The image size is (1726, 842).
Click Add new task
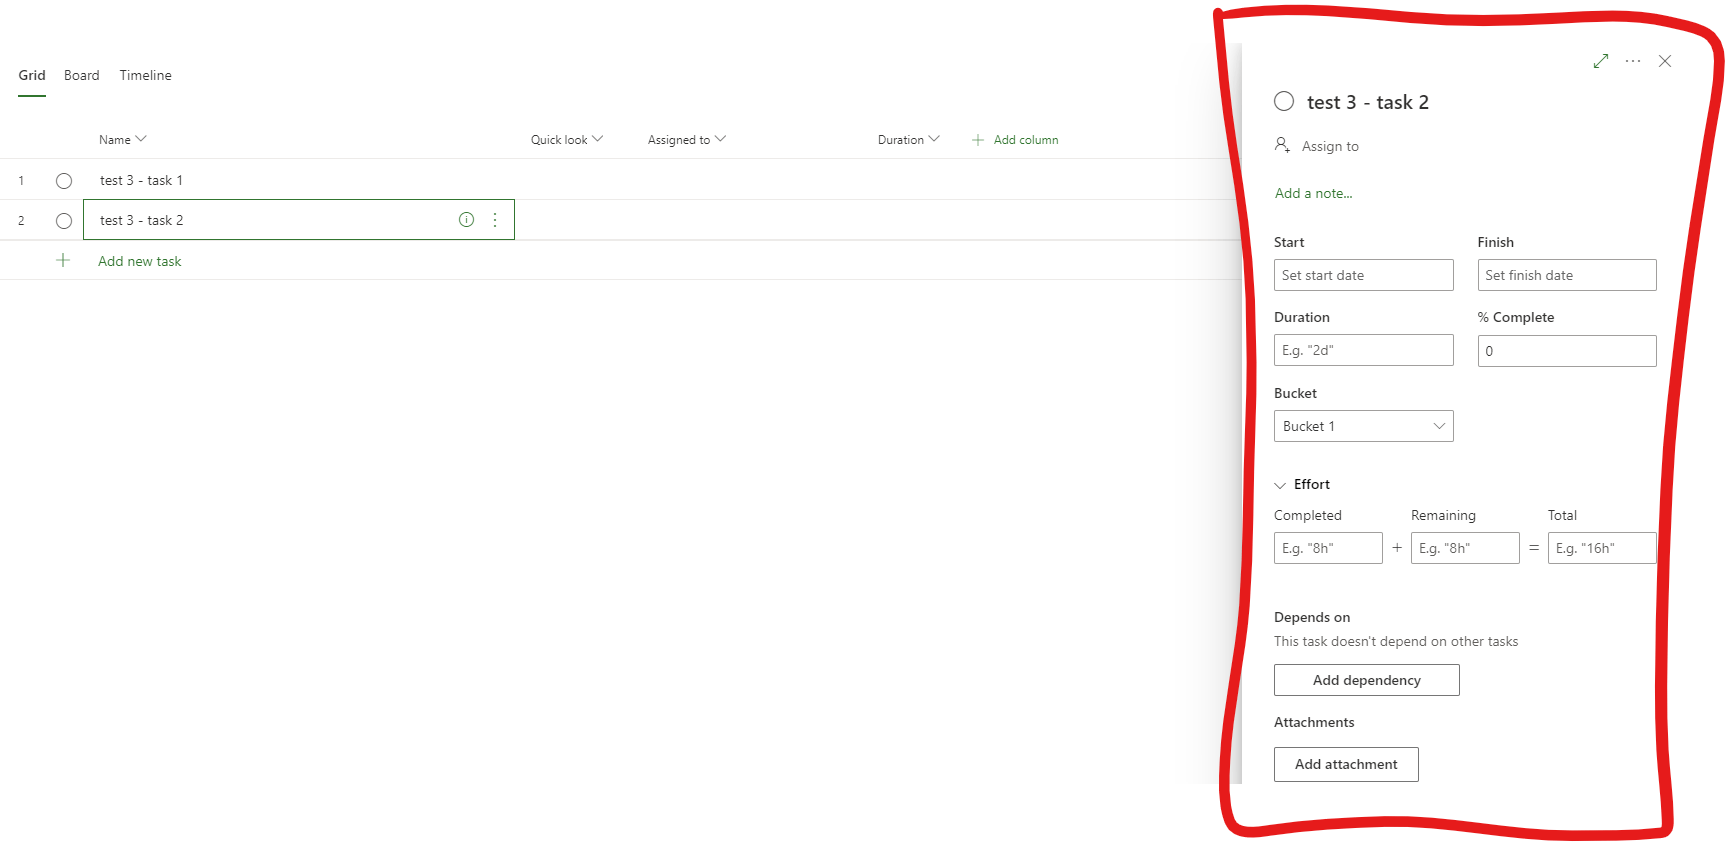[140, 261]
